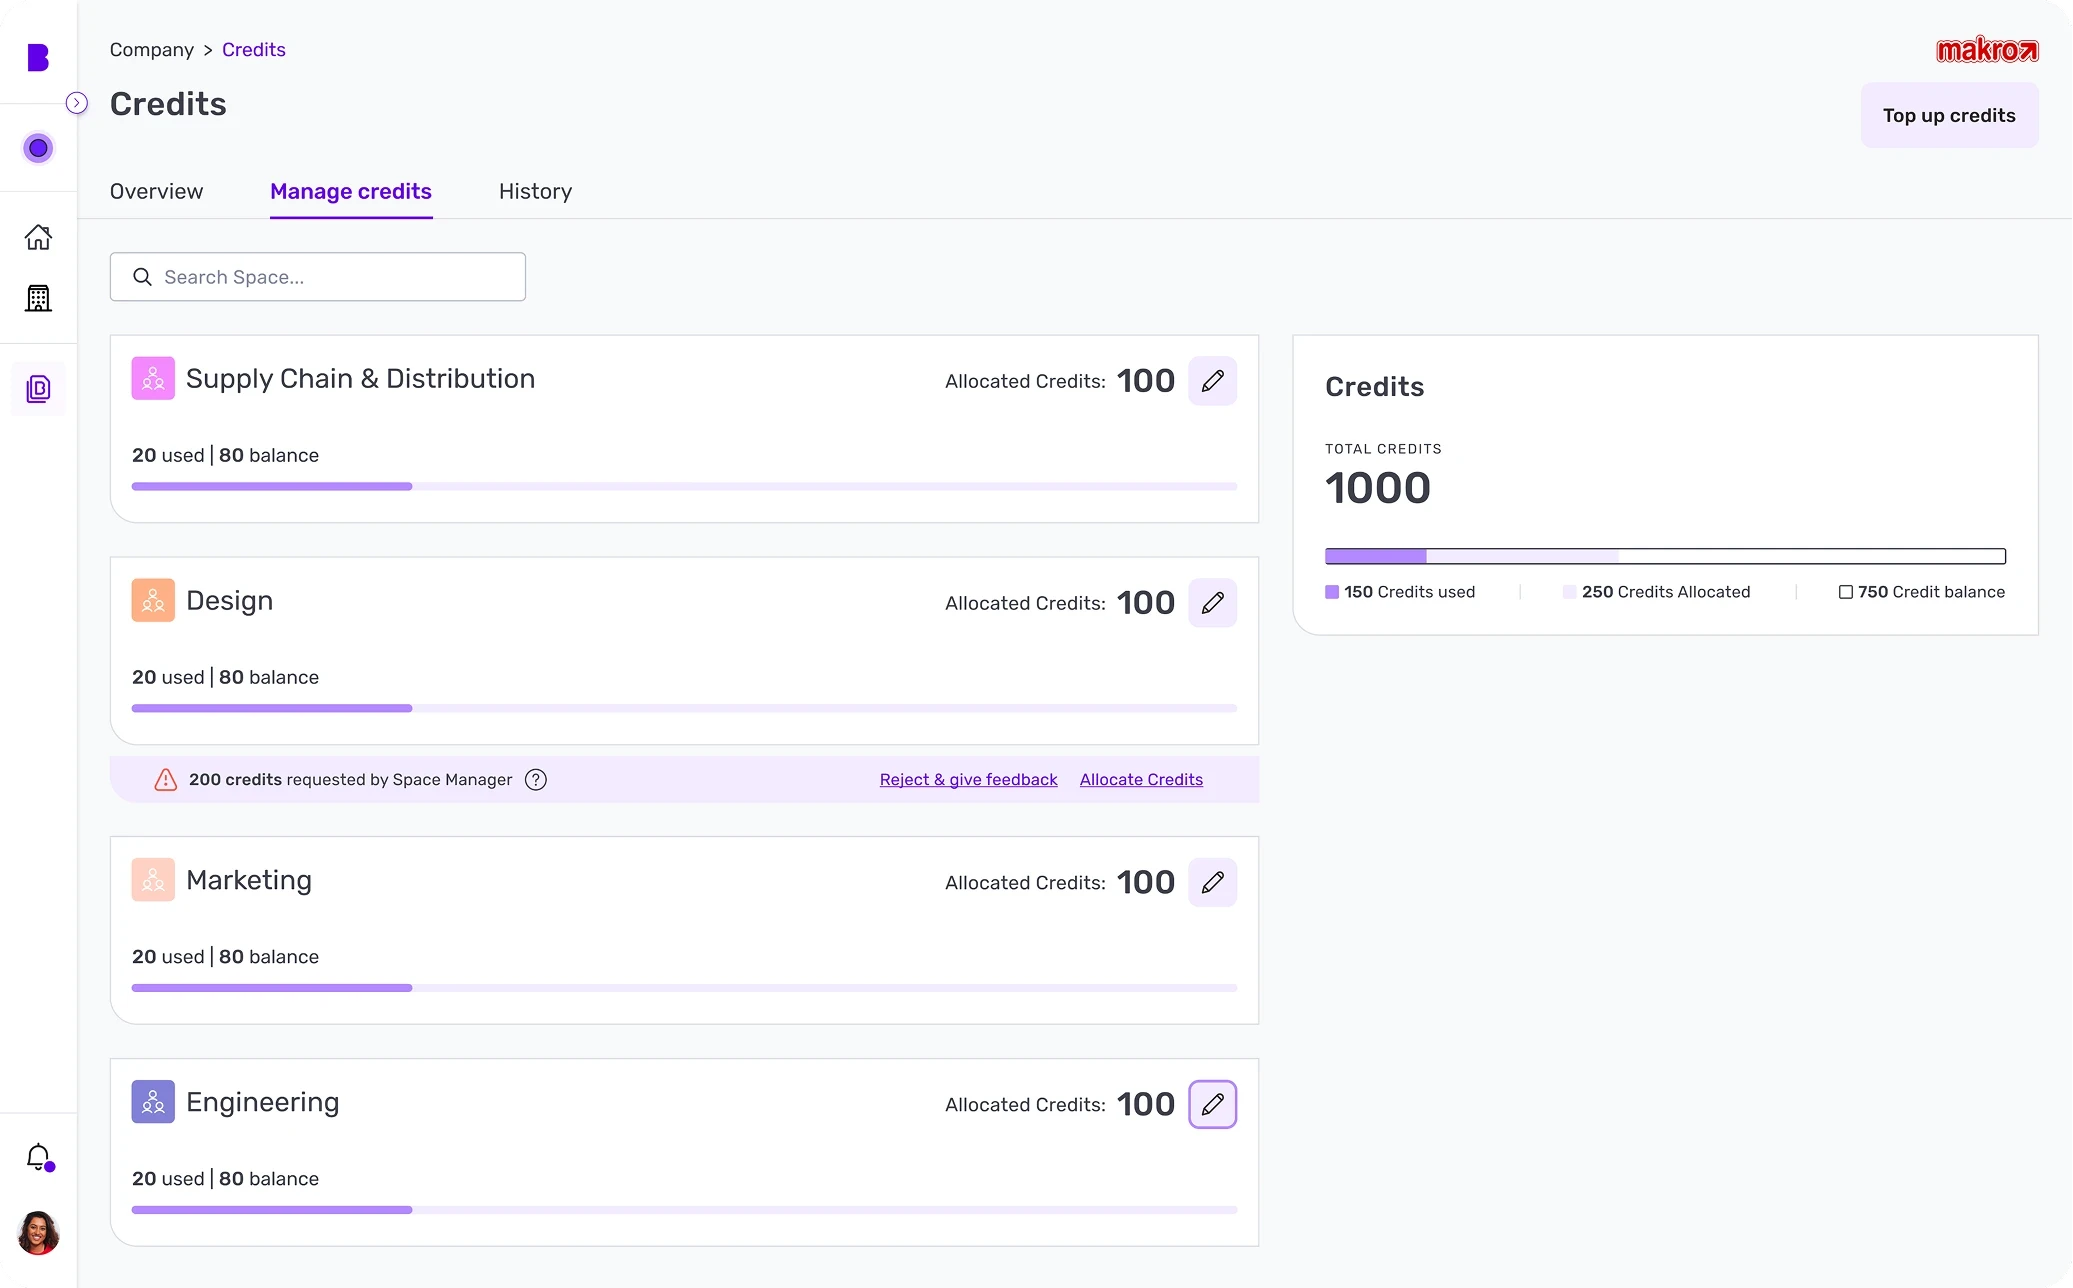
Task: Click the makro company logo
Action: click(1987, 50)
